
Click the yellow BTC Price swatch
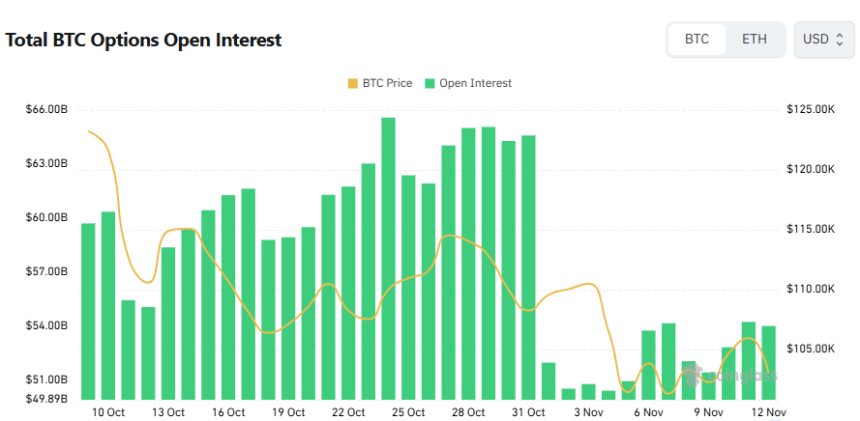[x=352, y=83]
